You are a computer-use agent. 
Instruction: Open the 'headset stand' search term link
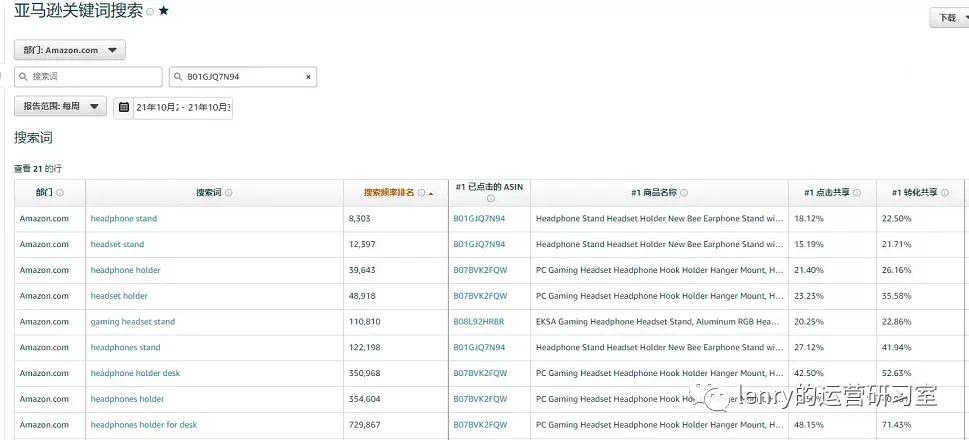[x=117, y=245]
